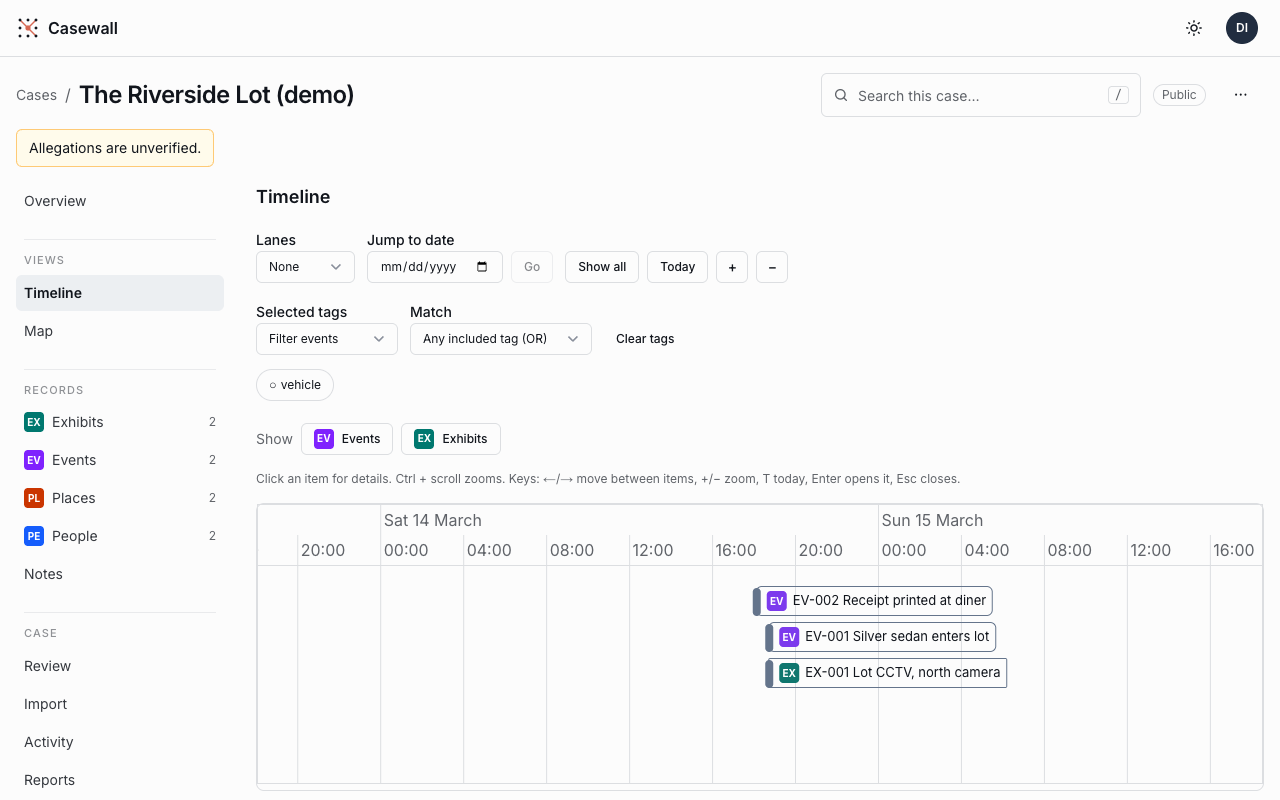
Task: Open Reports in sidebar
Action: click(120, 780)
